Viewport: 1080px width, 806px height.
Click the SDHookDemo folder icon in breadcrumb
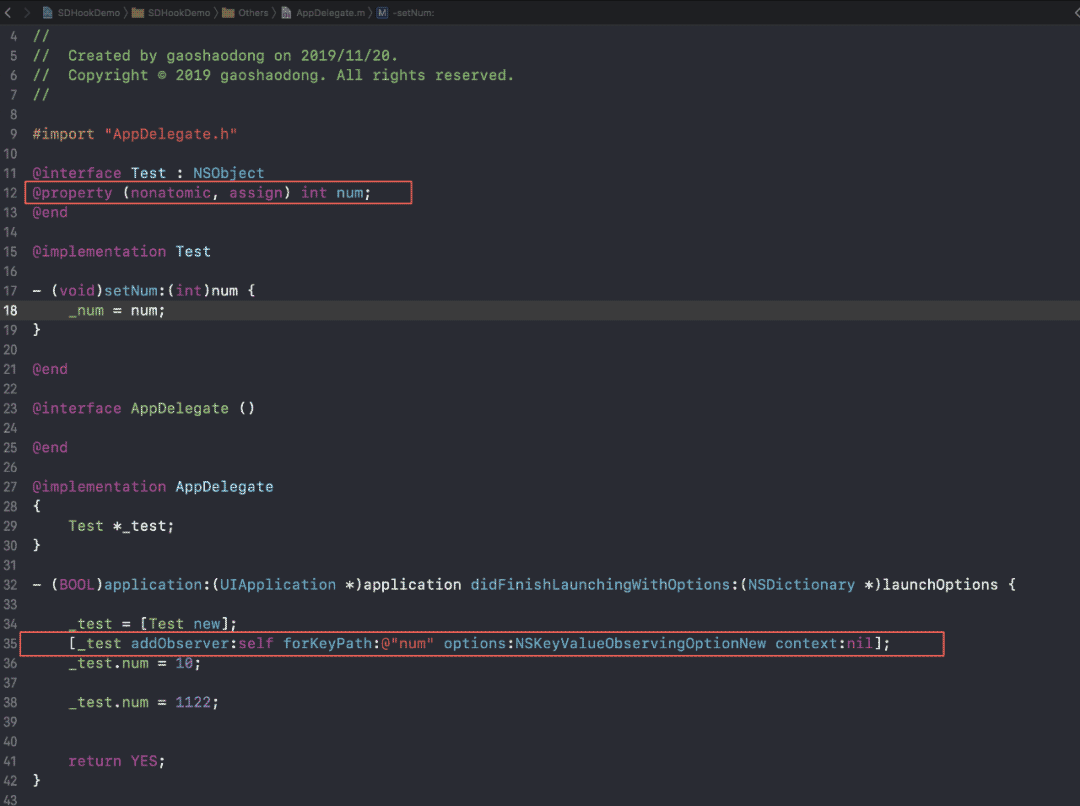[x=138, y=12]
